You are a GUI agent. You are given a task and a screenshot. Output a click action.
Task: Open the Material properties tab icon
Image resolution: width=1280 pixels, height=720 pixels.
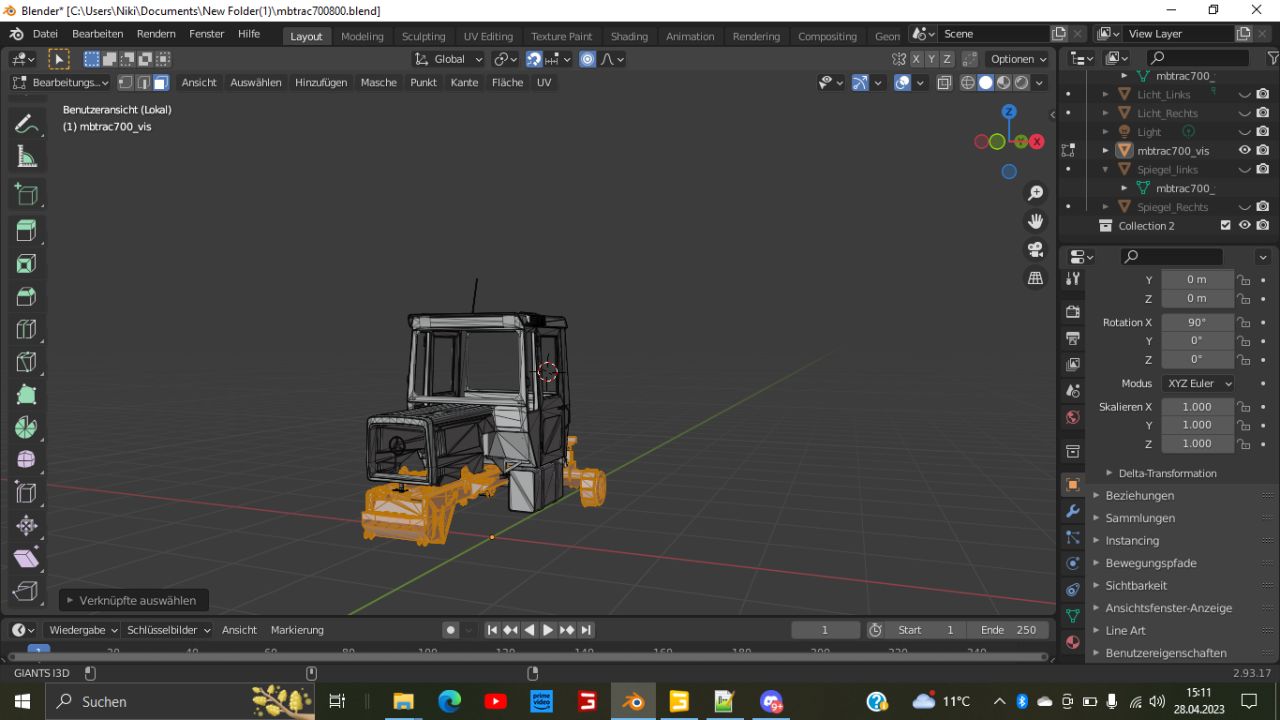click(1073, 642)
